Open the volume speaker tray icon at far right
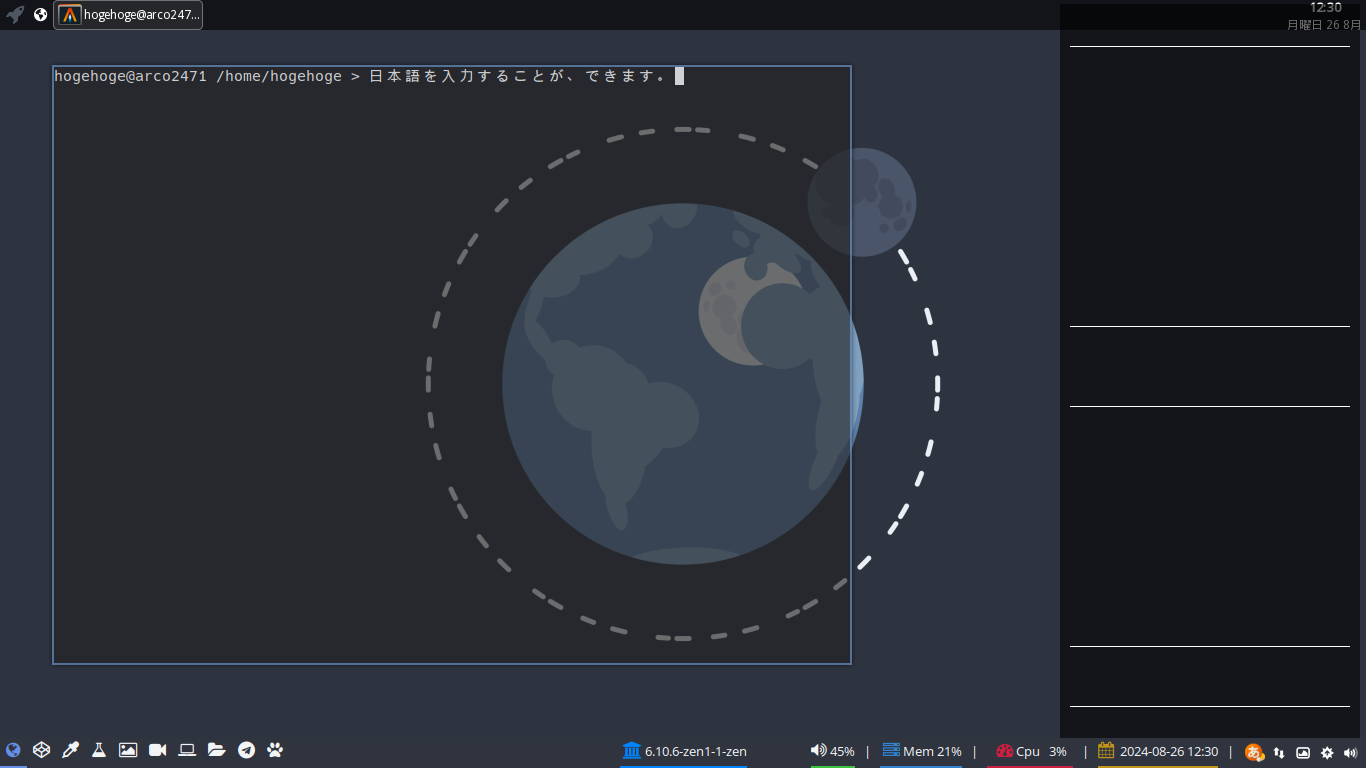The width and height of the screenshot is (1366, 768). coord(1350,753)
